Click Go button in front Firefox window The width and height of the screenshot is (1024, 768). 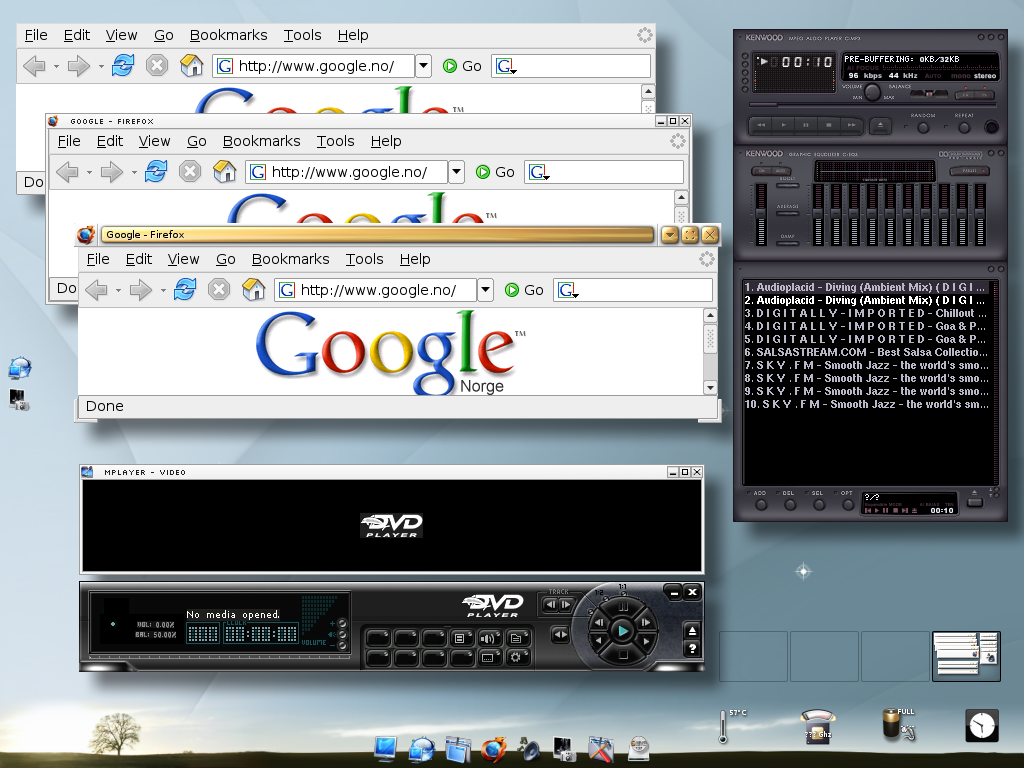[524, 290]
